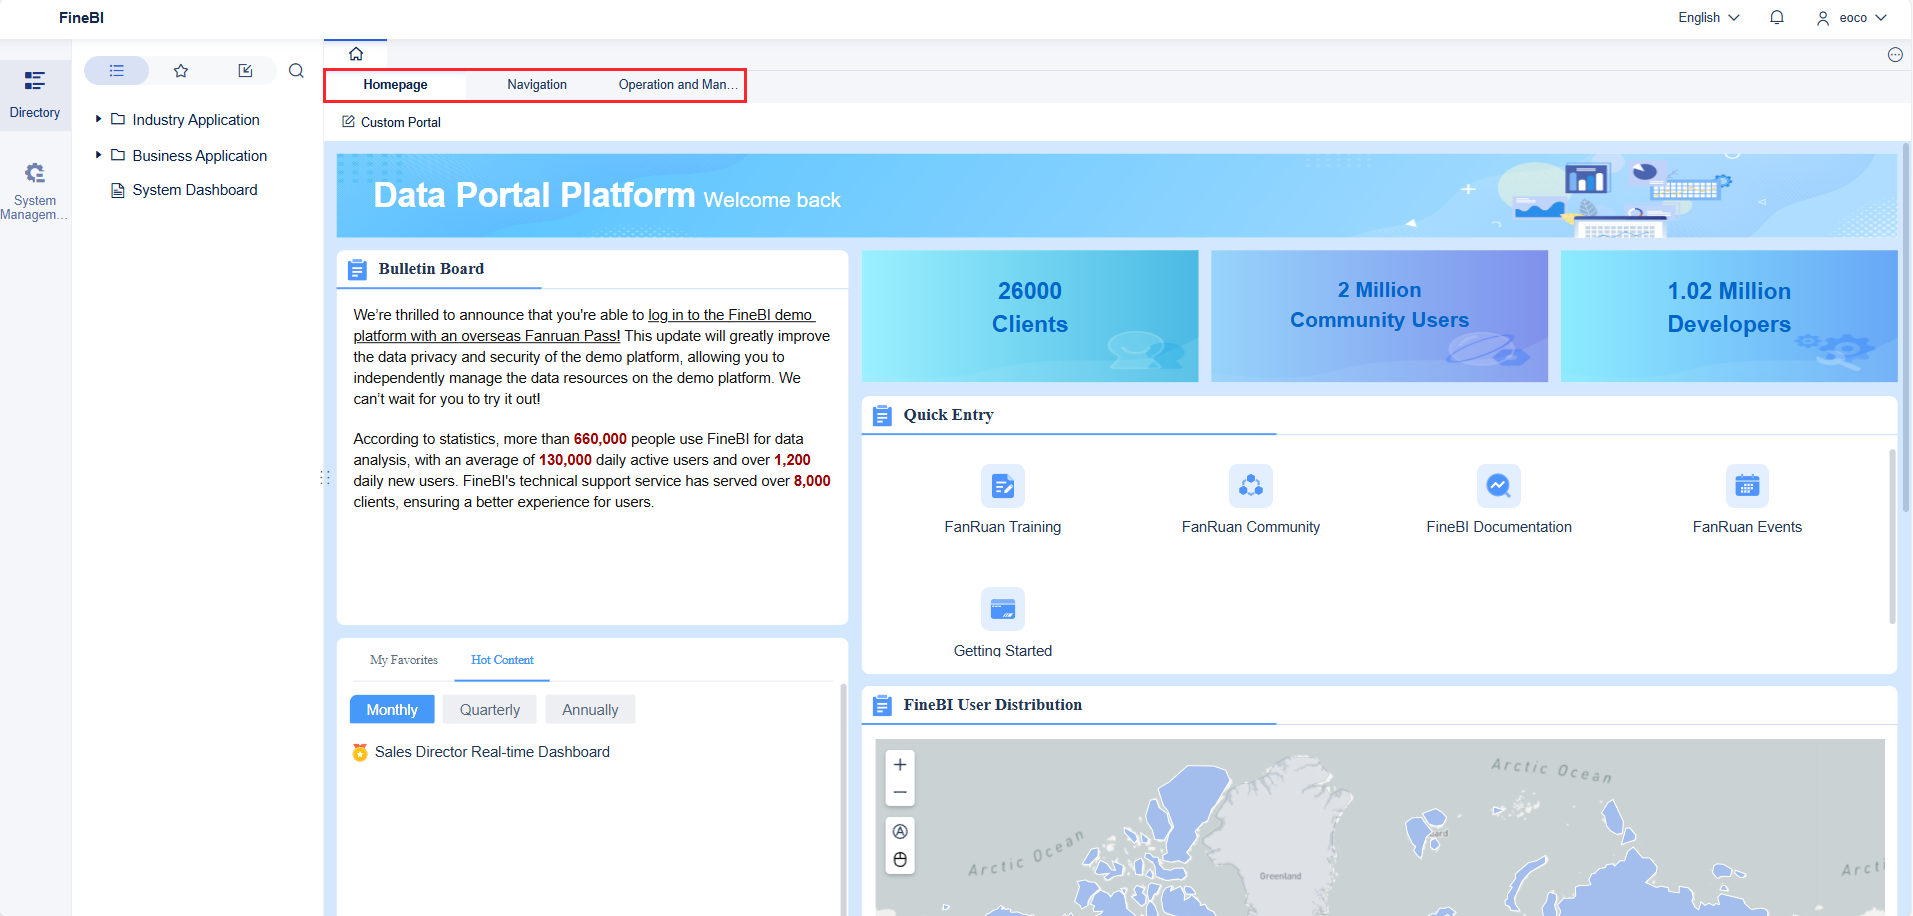This screenshot has height=916, width=1913.
Task: Click the sidebar collapse drag handle
Action: coord(324,478)
